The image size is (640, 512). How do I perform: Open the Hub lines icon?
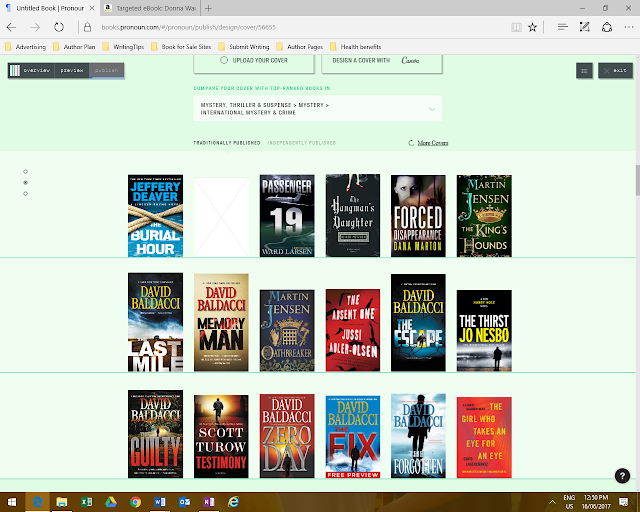click(x=562, y=27)
